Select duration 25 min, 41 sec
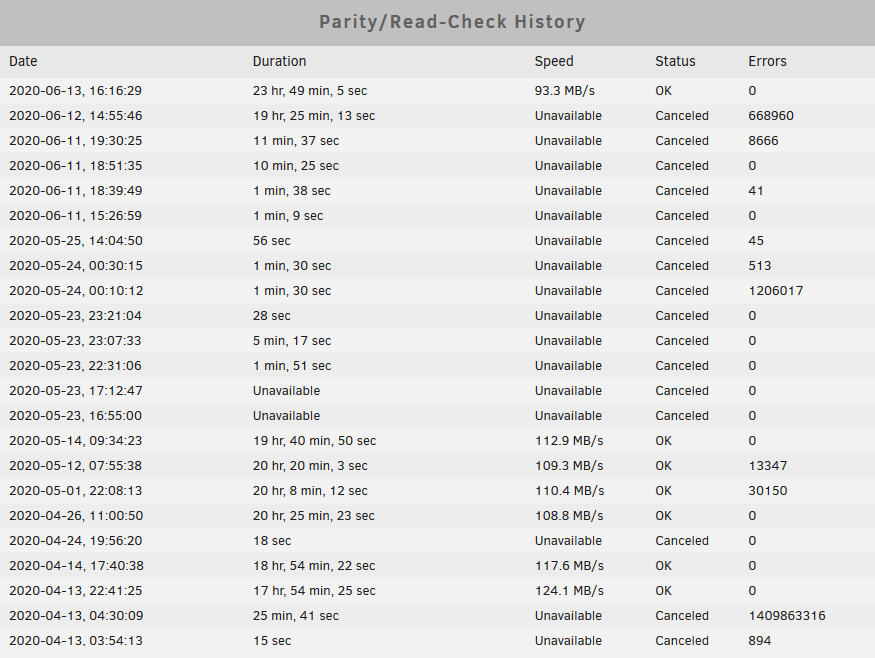 pyautogui.click(x=296, y=616)
